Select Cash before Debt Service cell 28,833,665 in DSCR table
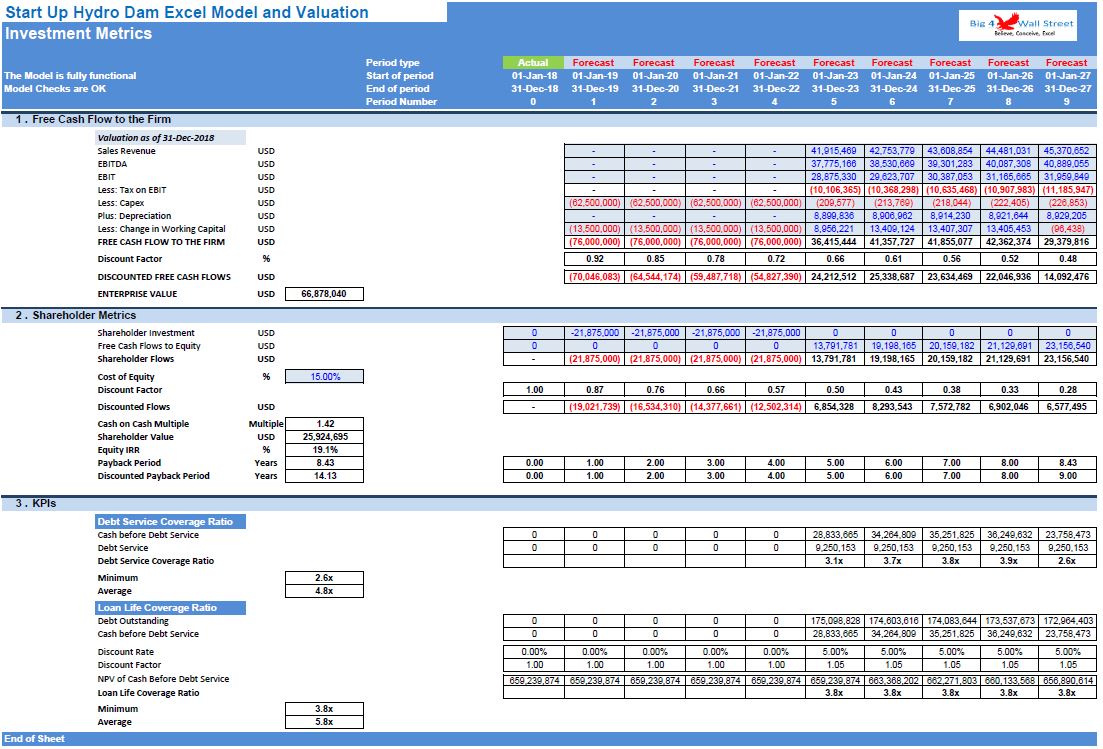The height and width of the screenshot is (749, 1103). point(835,535)
